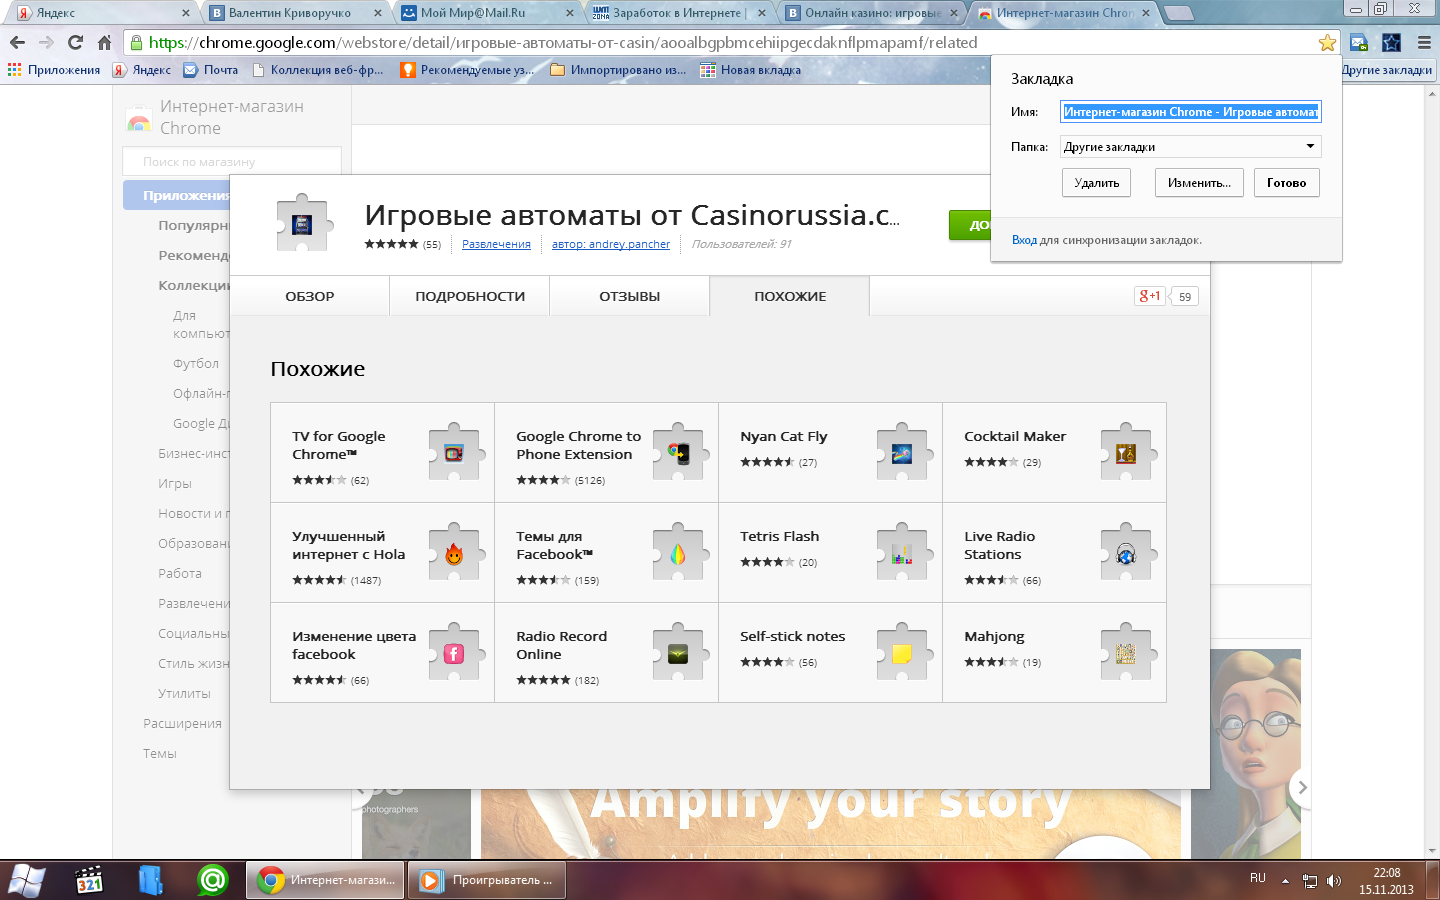Open the Импортировано из... bookmarks folder
This screenshot has width=1440, height=900.
click(x=618, y=70)
